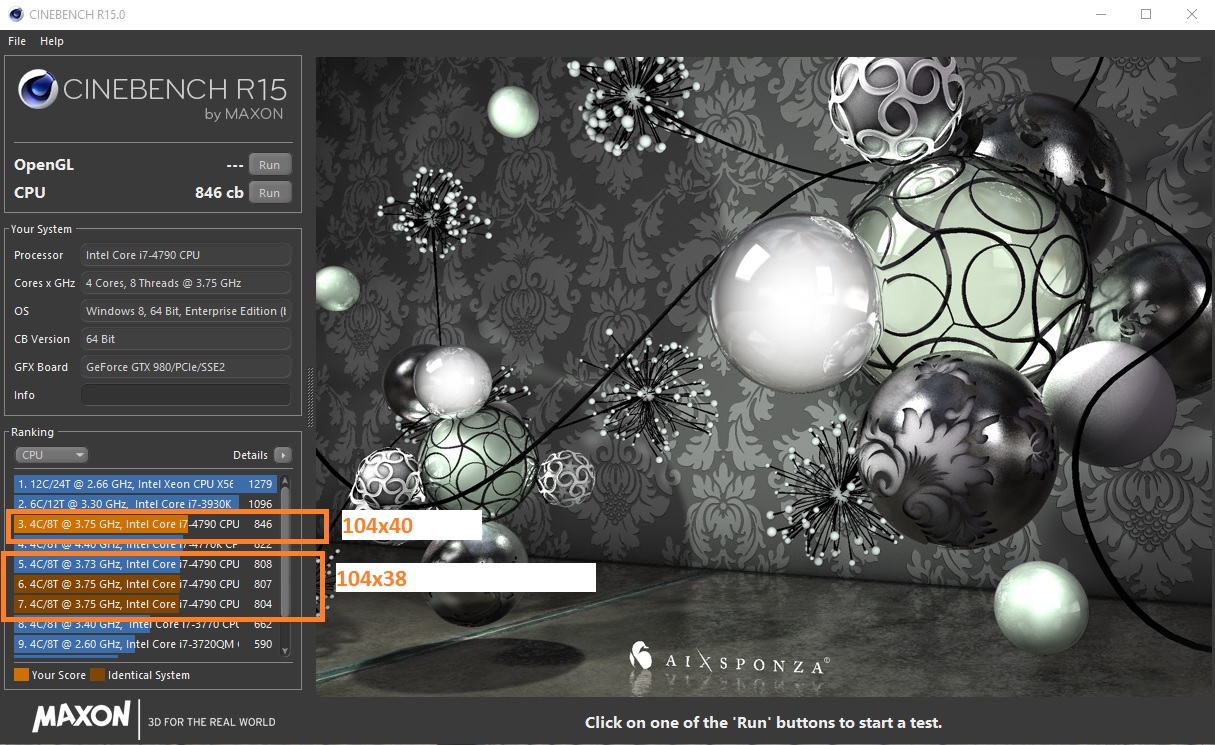Click the Processor field Intel Core i7-4790

186,255
